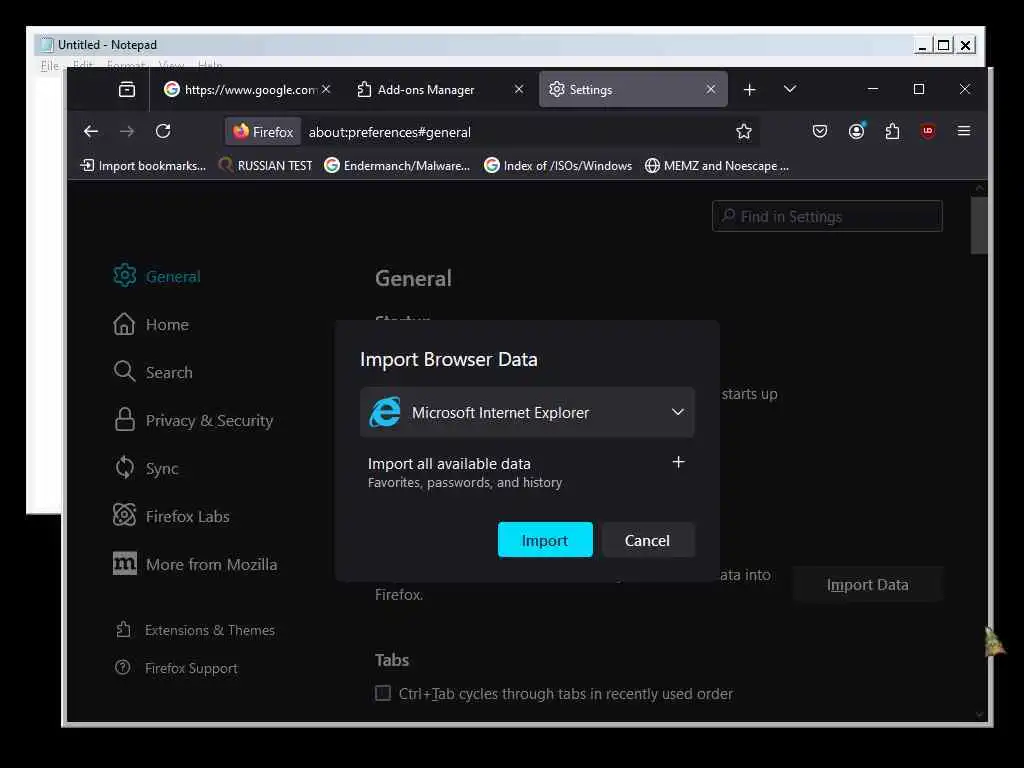Viewport: 1024px width, 768px height.
Task: Open the Firefox account icon
Action: (856, 131)
